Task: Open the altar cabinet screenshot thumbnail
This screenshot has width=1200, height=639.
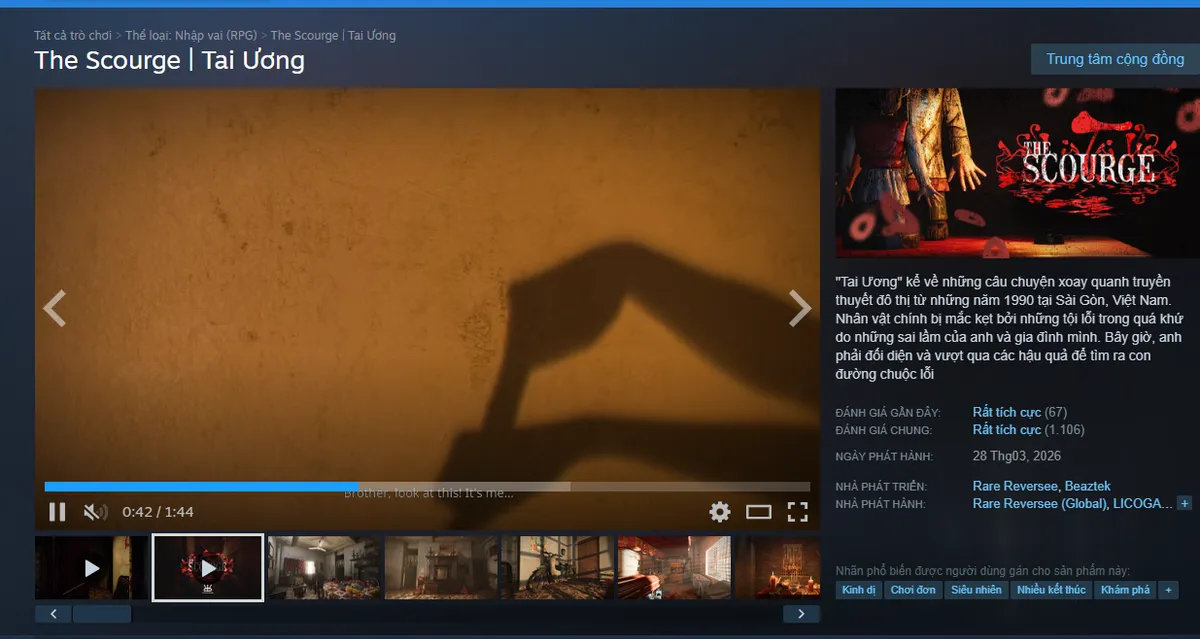Action: (441, 568)
